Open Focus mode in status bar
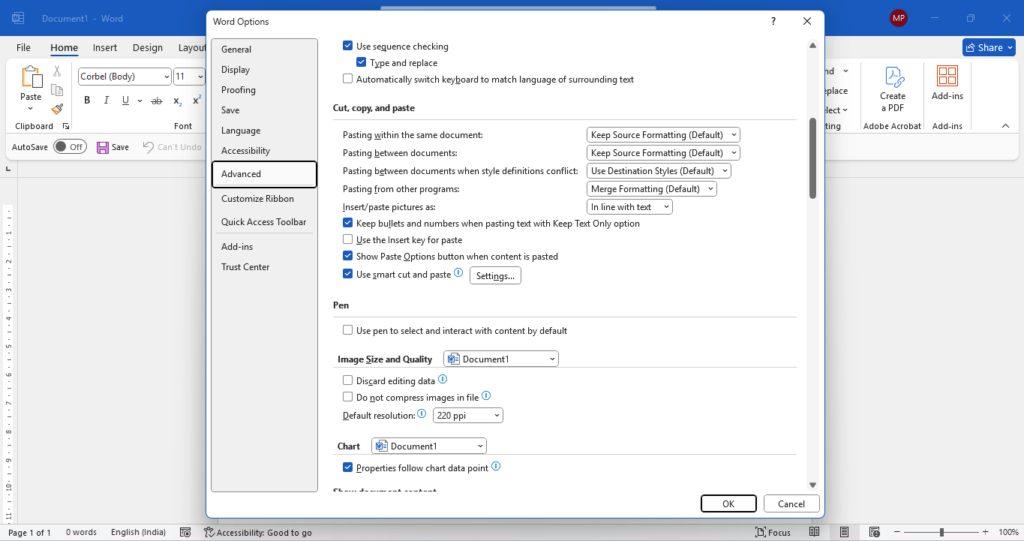Screen dimensions: 1024x541 (773, 533)
